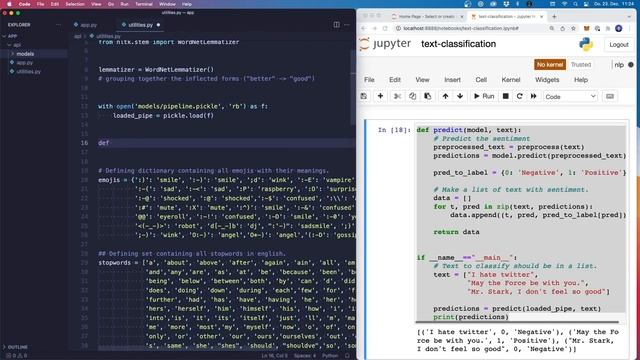640x360 pixels.
Task: Cut selected cell with the scissors icon
Action: click(397, 96)
